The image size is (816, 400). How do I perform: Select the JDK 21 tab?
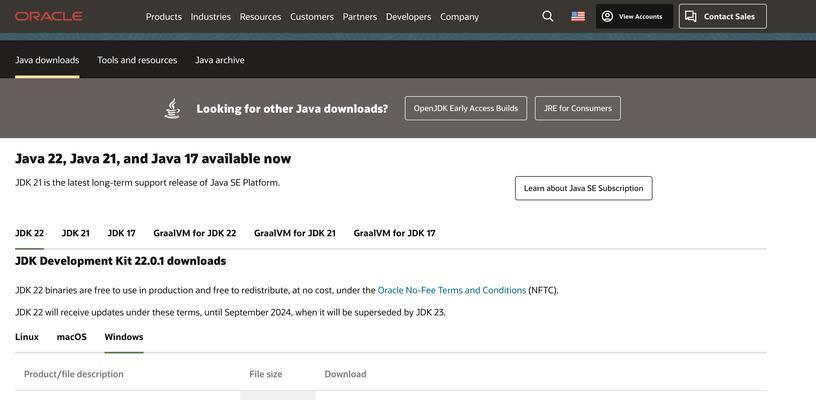click(x=75, y=234)
